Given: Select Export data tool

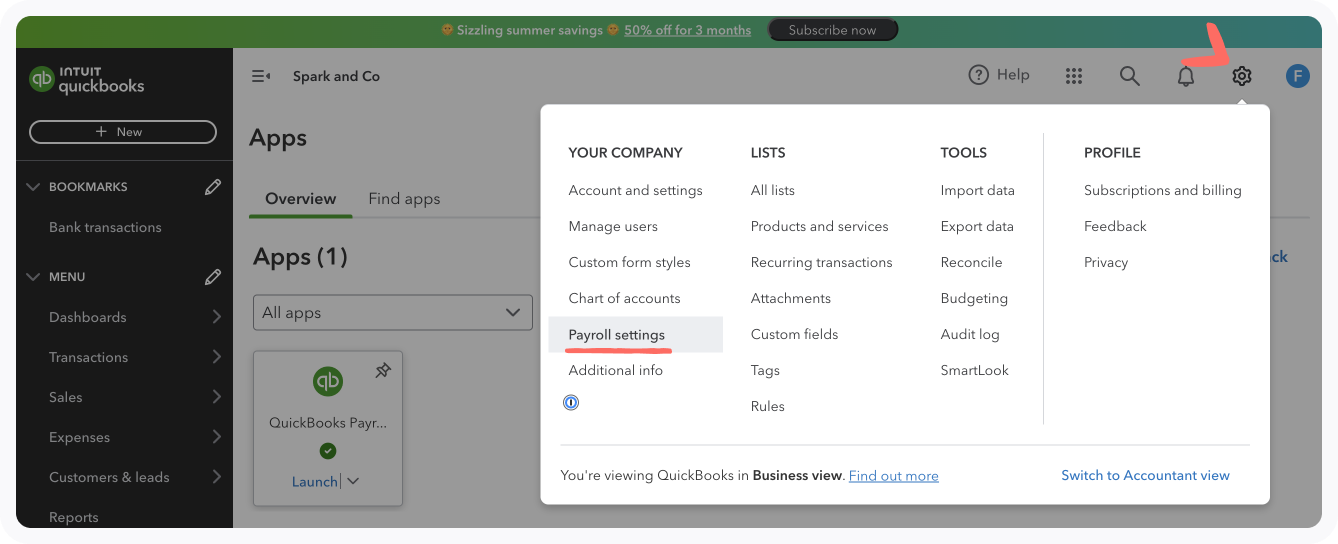Looking at the screenshot, I should click(977, 226).
